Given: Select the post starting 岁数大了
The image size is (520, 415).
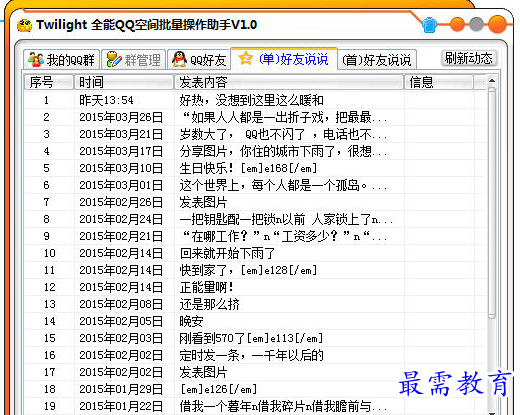Looking at the screenshot, I should pos(283,134).
